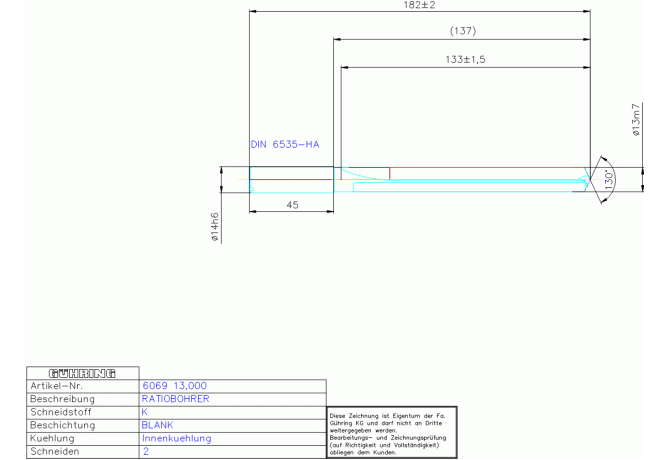Click the Schneidstoff label cell

pyautogui.click(x=62, y=411)
